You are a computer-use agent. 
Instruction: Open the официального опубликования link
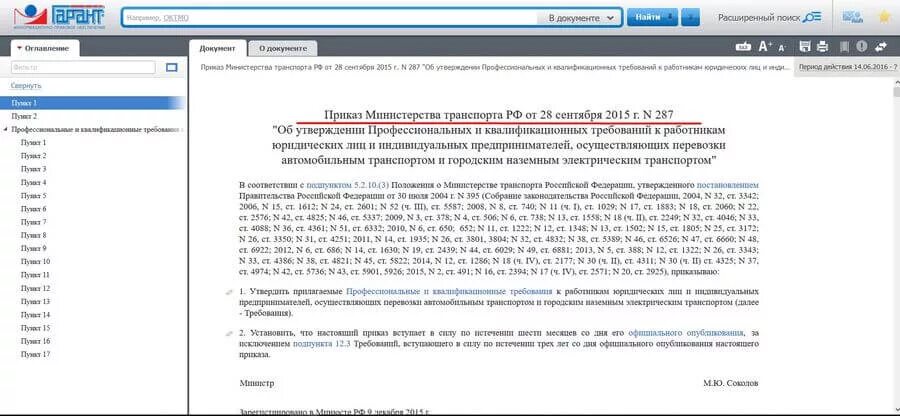[686, 333]
